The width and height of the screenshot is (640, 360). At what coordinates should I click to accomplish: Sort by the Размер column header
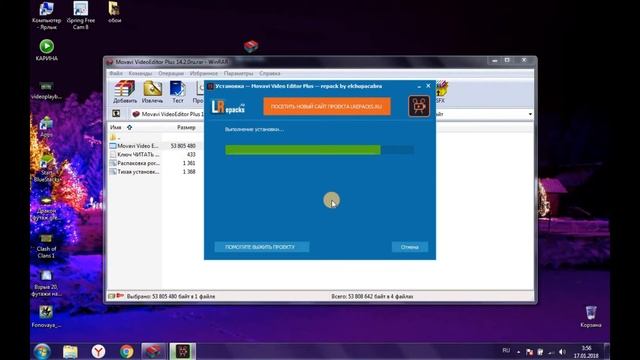[186, 127]
